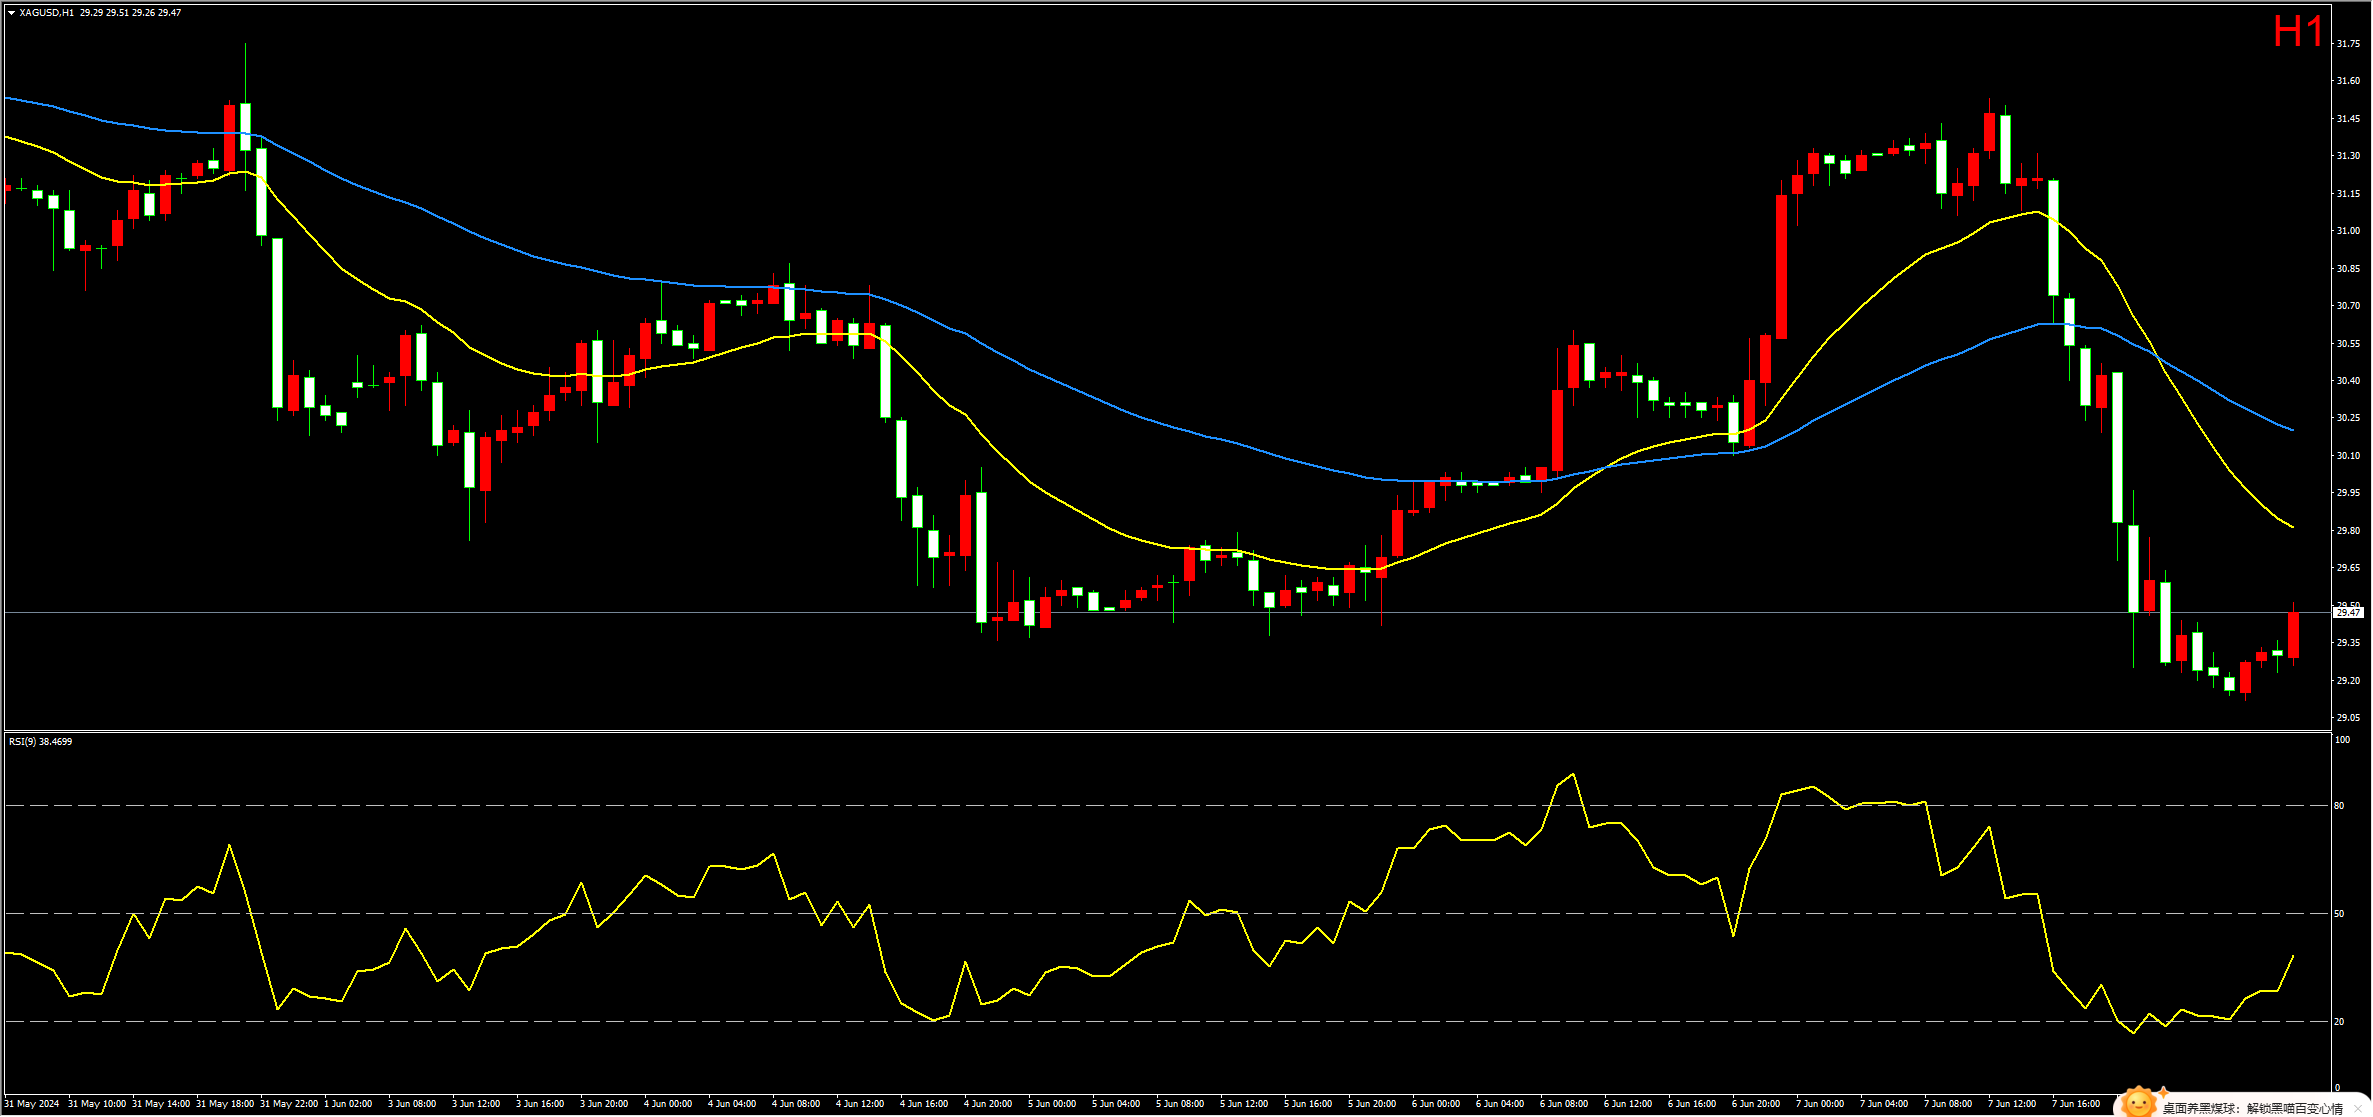
Task: Click the 30.85 price axis label
Action: [2348, 269]
